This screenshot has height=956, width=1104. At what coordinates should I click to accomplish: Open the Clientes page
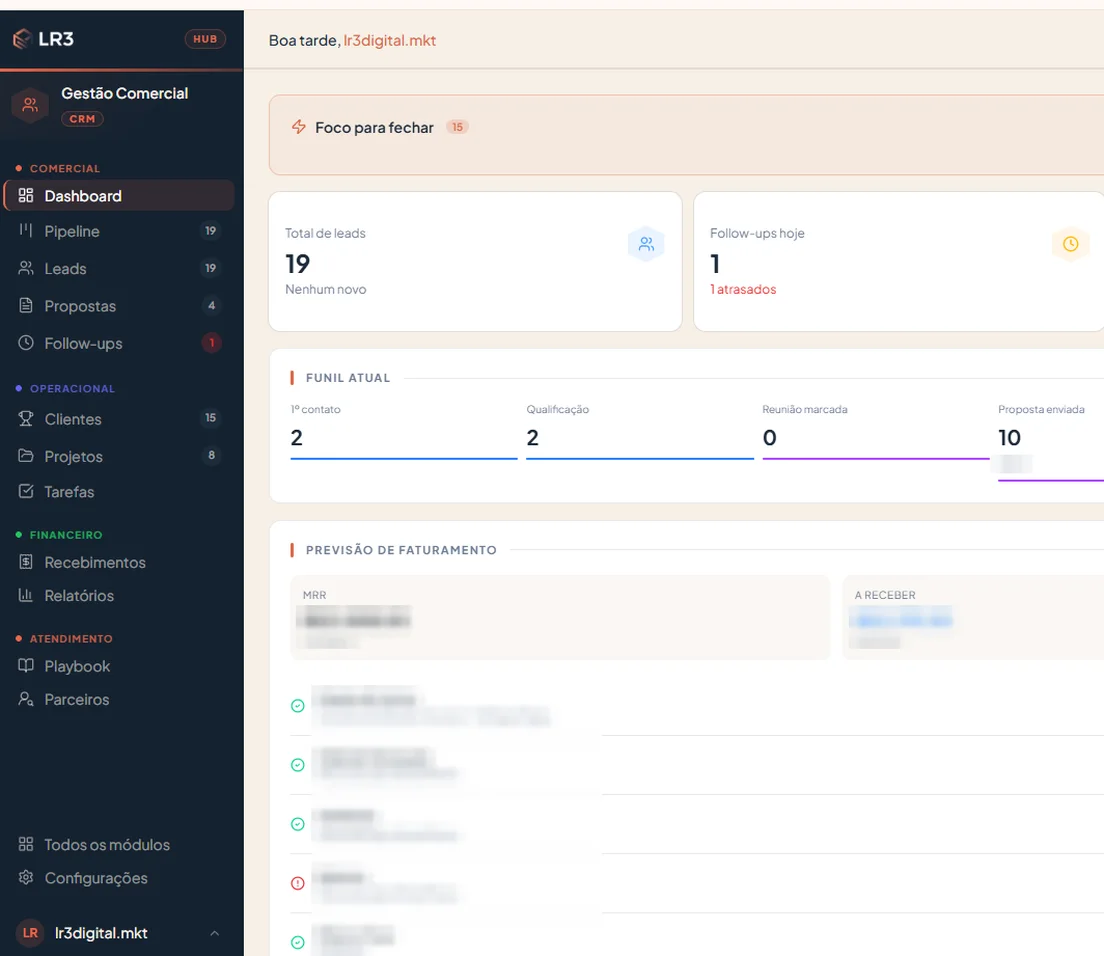point(119,419)
